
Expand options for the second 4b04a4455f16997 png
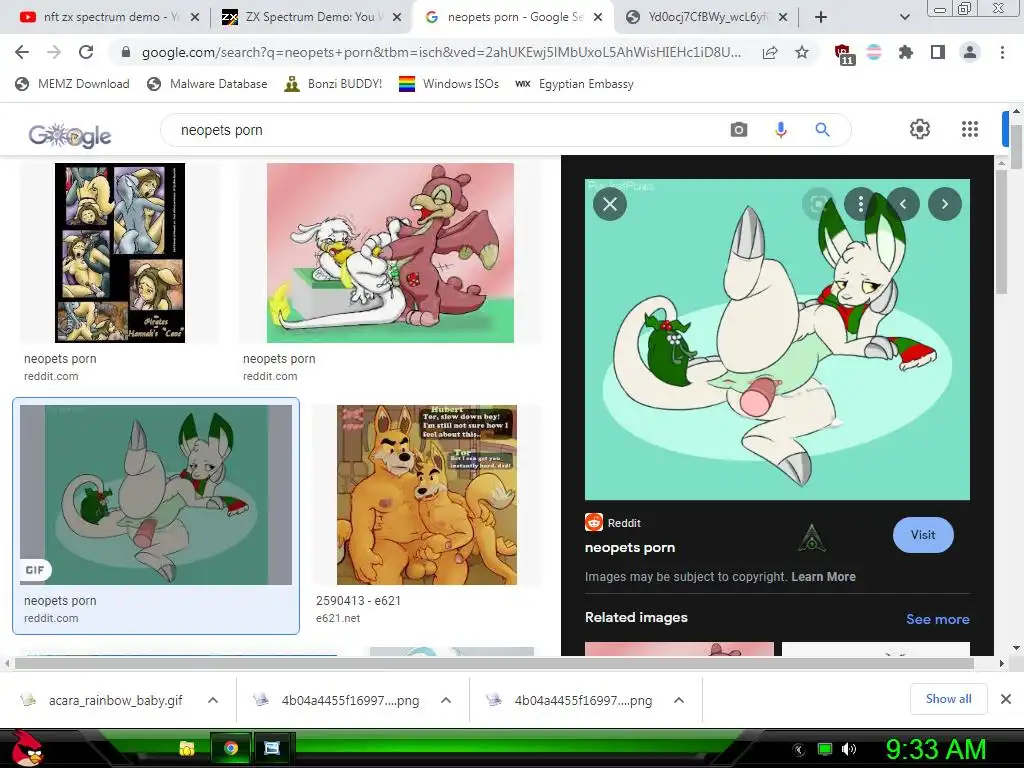[x=679, y=700]
